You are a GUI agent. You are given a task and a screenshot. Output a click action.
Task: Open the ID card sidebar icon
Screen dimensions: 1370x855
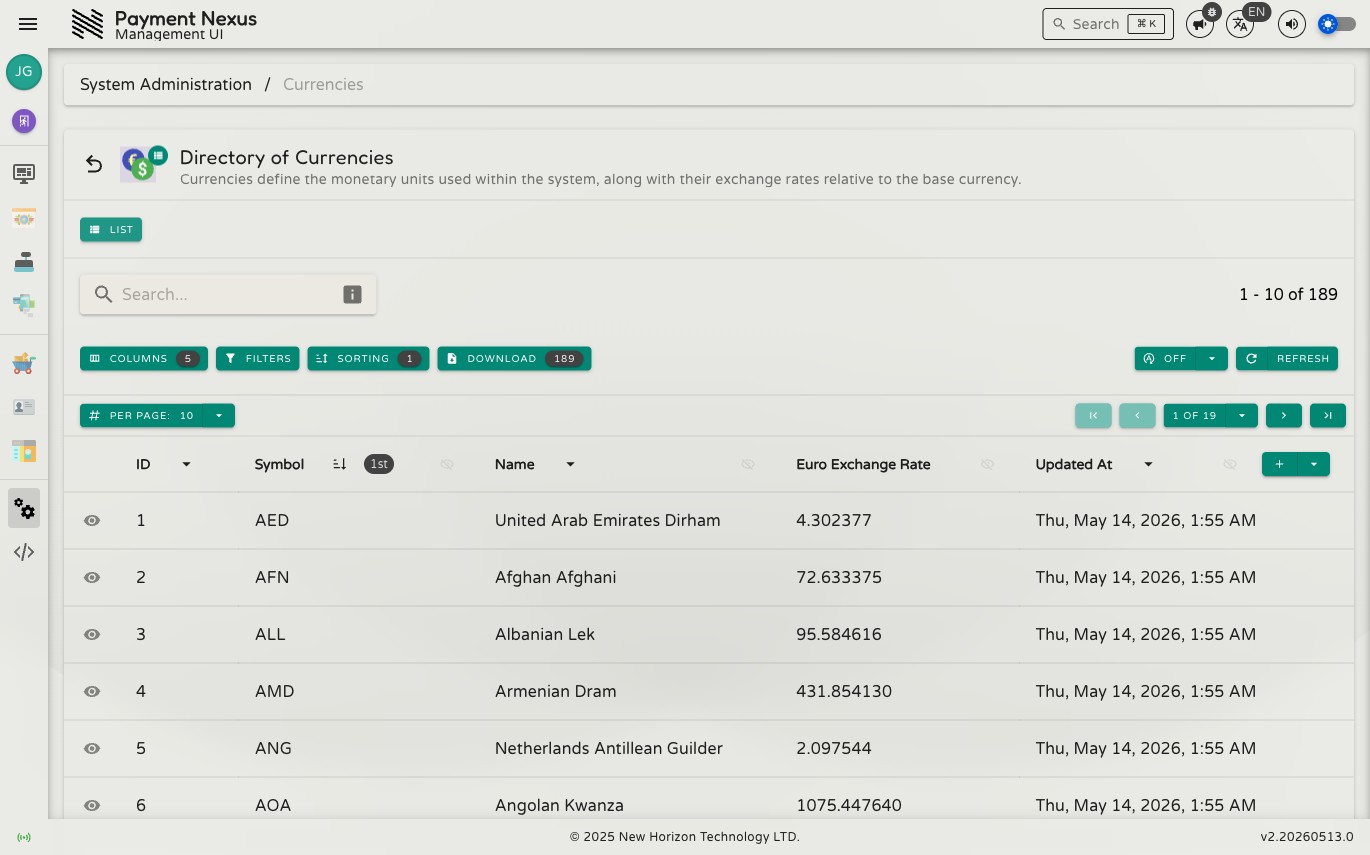point(24,407)
